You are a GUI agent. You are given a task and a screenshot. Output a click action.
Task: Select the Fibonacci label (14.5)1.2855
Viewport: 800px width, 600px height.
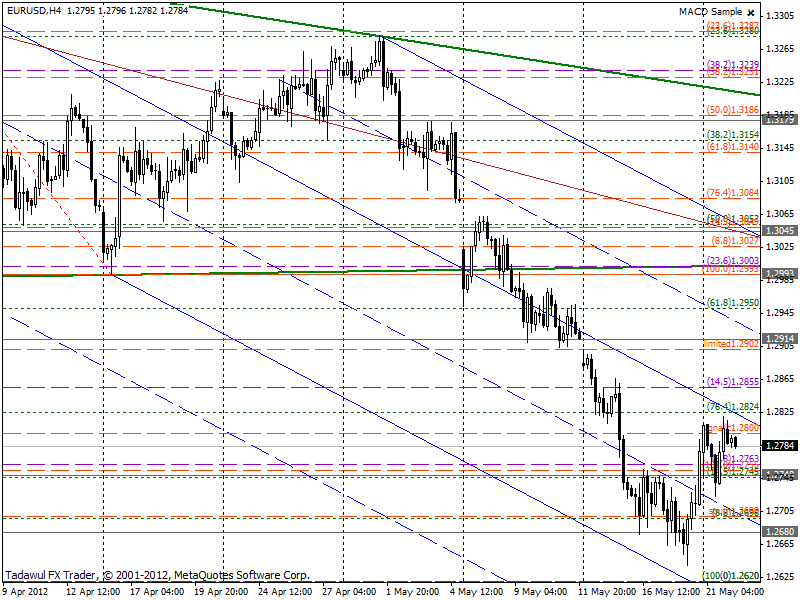[733, 382]
